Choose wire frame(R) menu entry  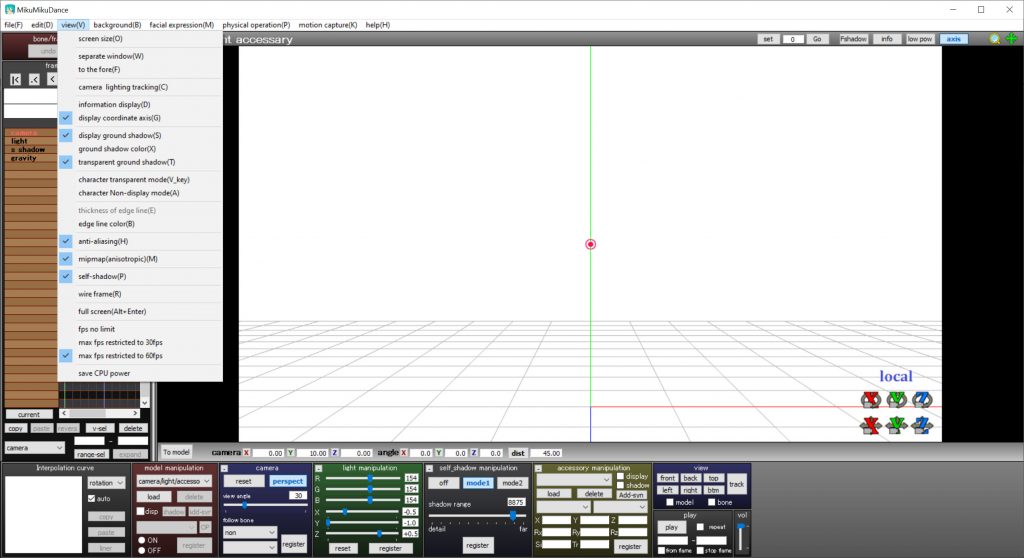click(140, 294)
